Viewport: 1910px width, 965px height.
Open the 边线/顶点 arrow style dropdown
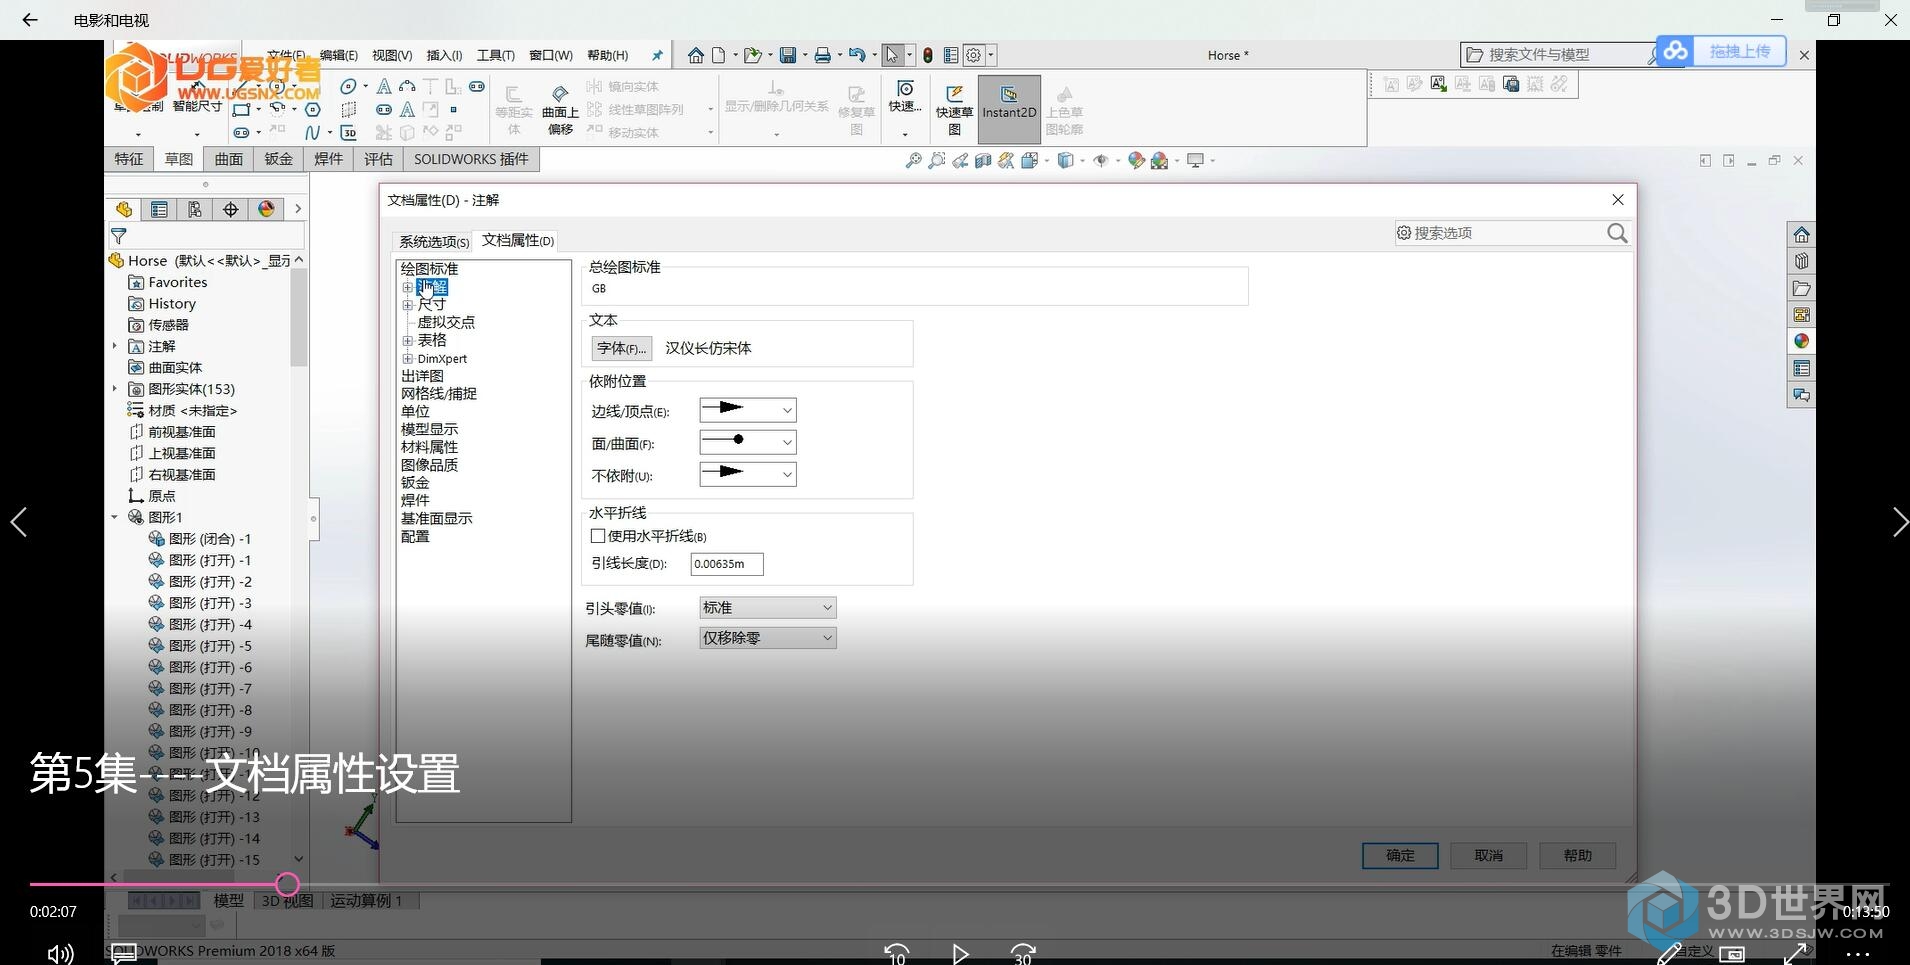point(747,410)
